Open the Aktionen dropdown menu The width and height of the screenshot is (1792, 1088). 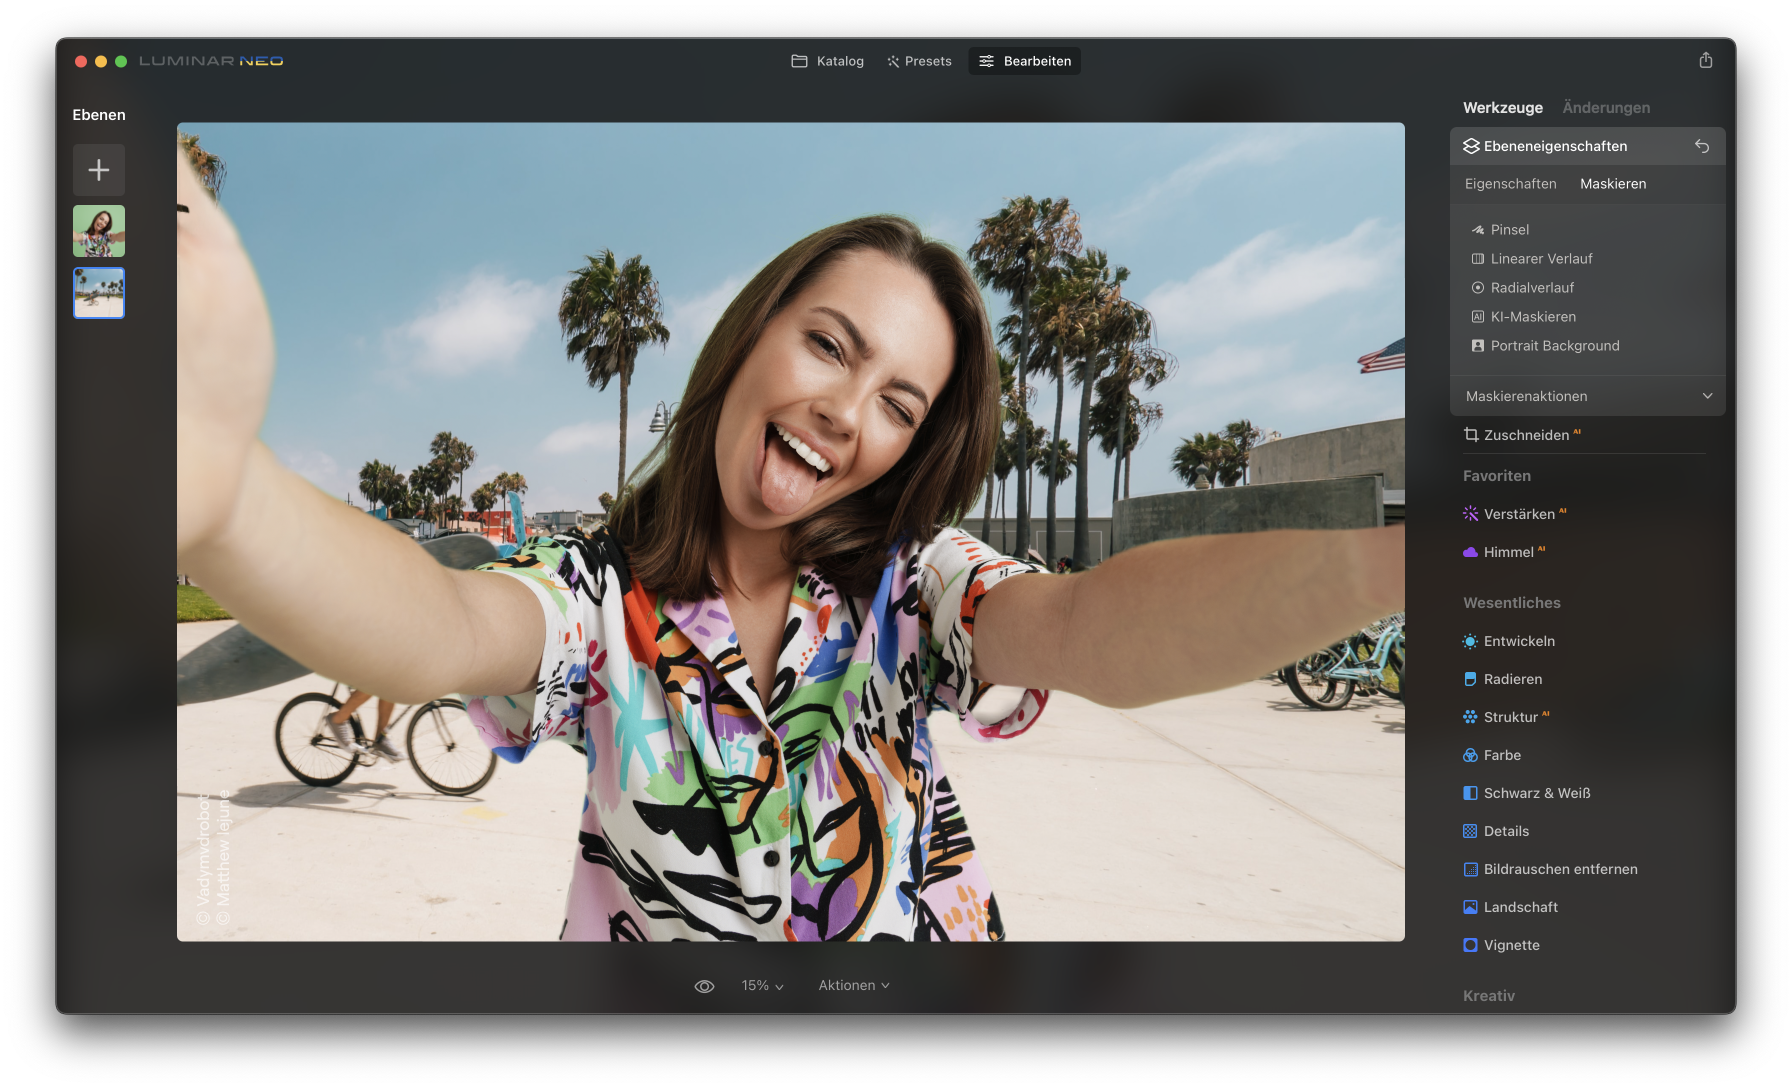[853, 986]
